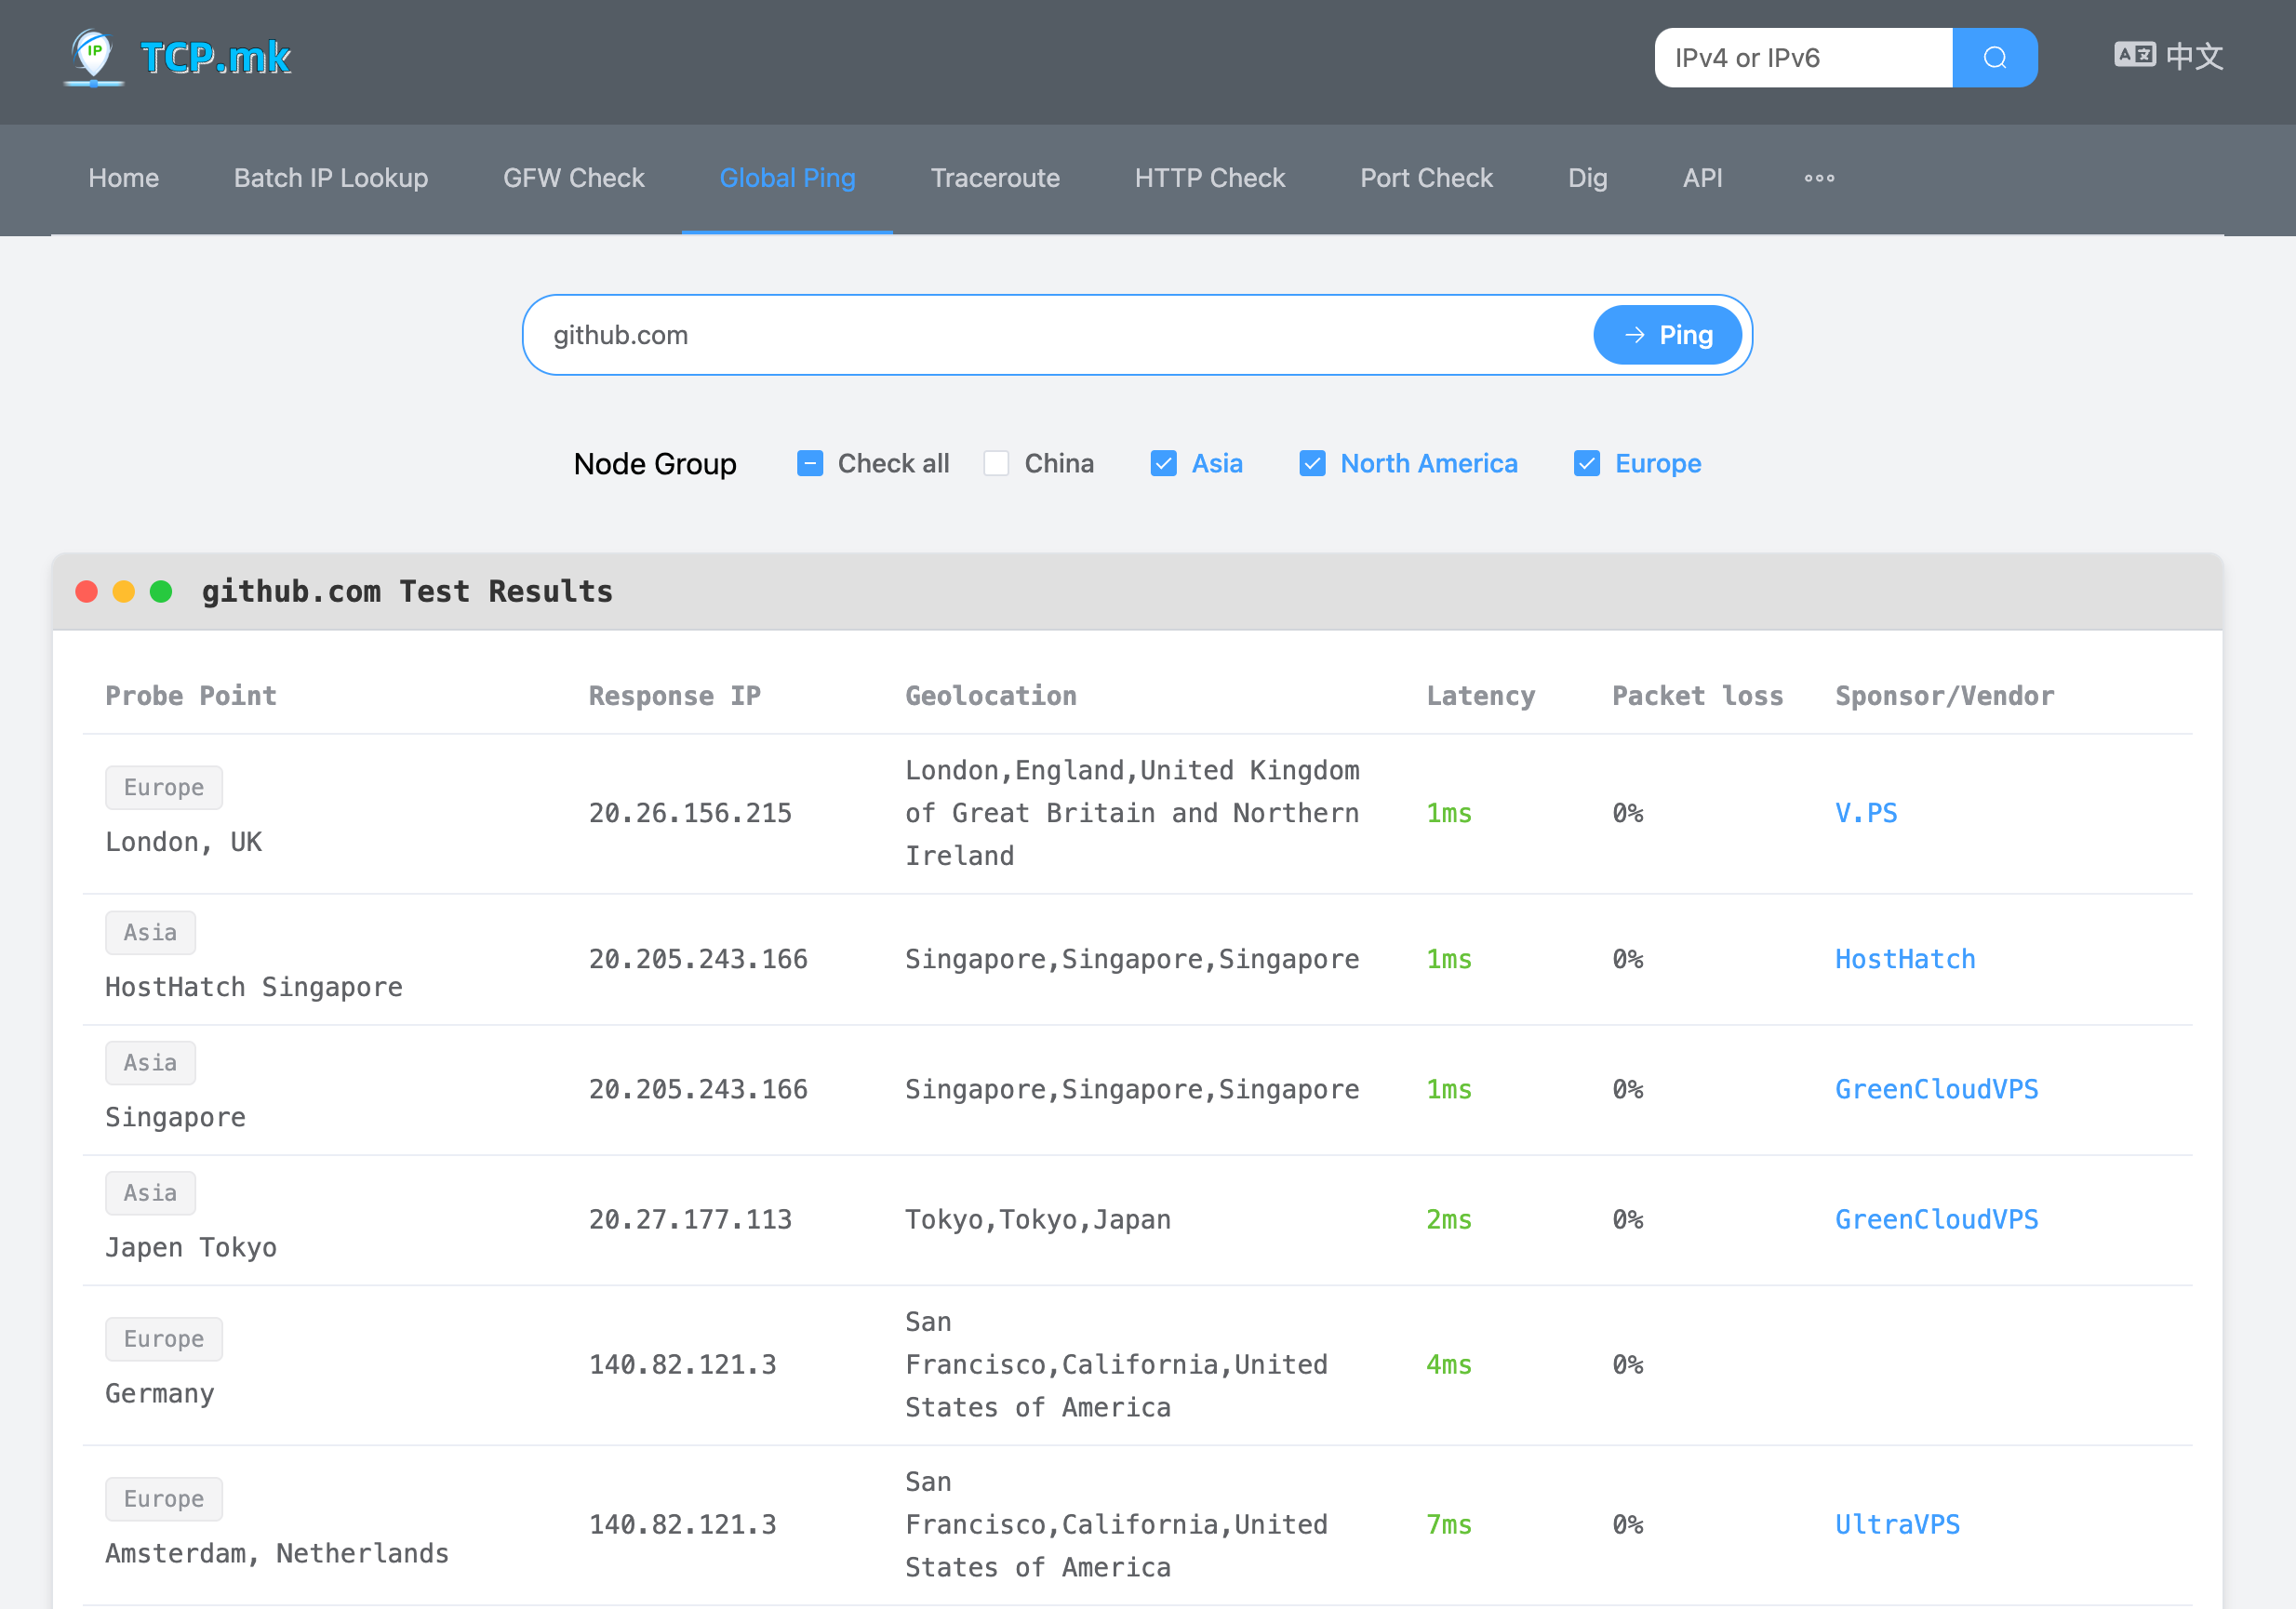2296x1609 pixels.
Task: Click the Geolocation column header
Action: [991, 695]
